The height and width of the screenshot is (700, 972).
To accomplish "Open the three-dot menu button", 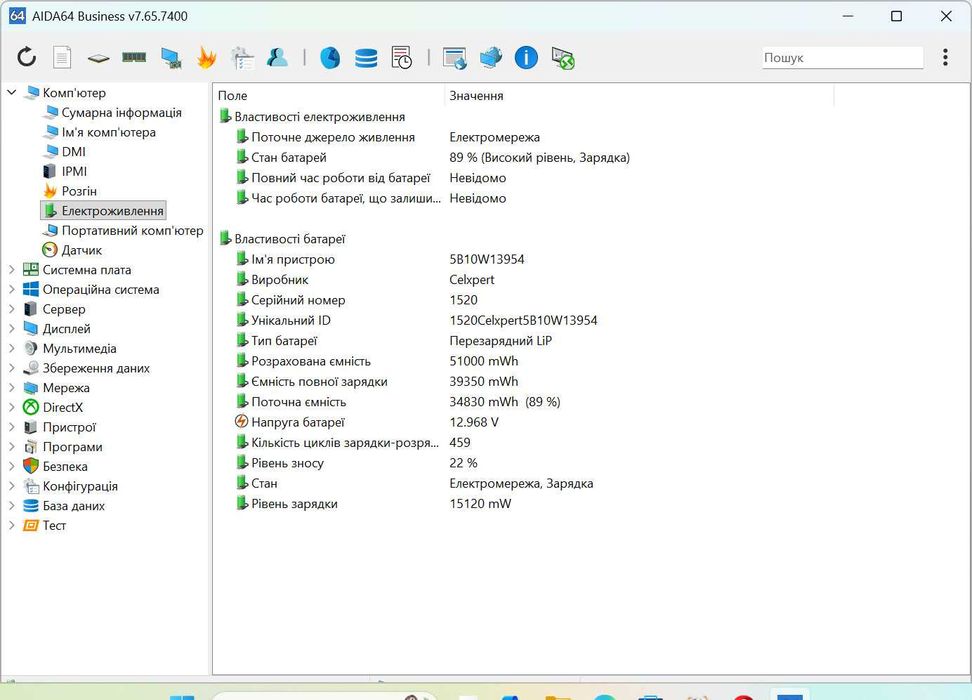I will (945, 58).
